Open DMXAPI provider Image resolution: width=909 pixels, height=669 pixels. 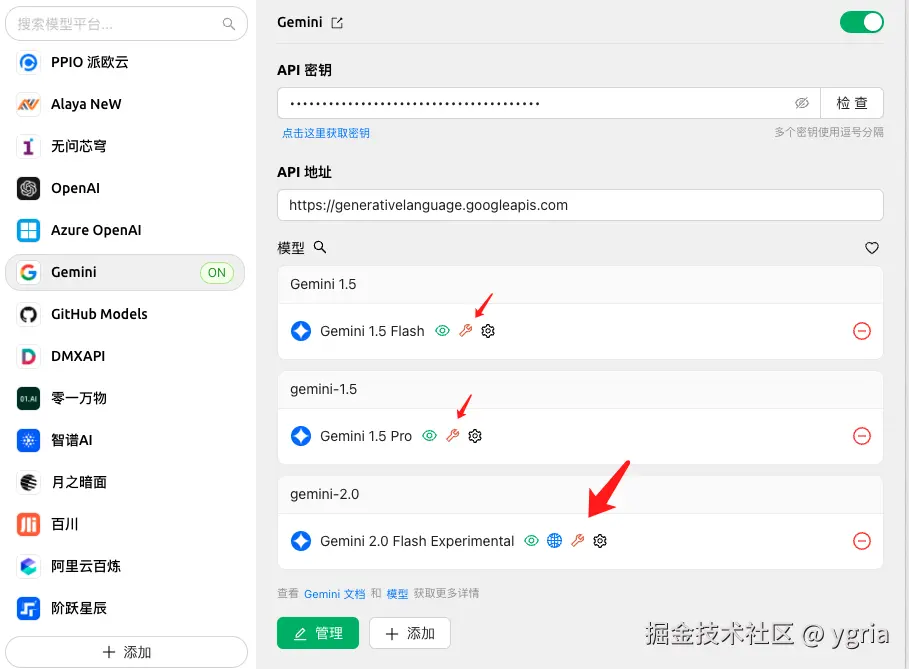coord(125,356)
